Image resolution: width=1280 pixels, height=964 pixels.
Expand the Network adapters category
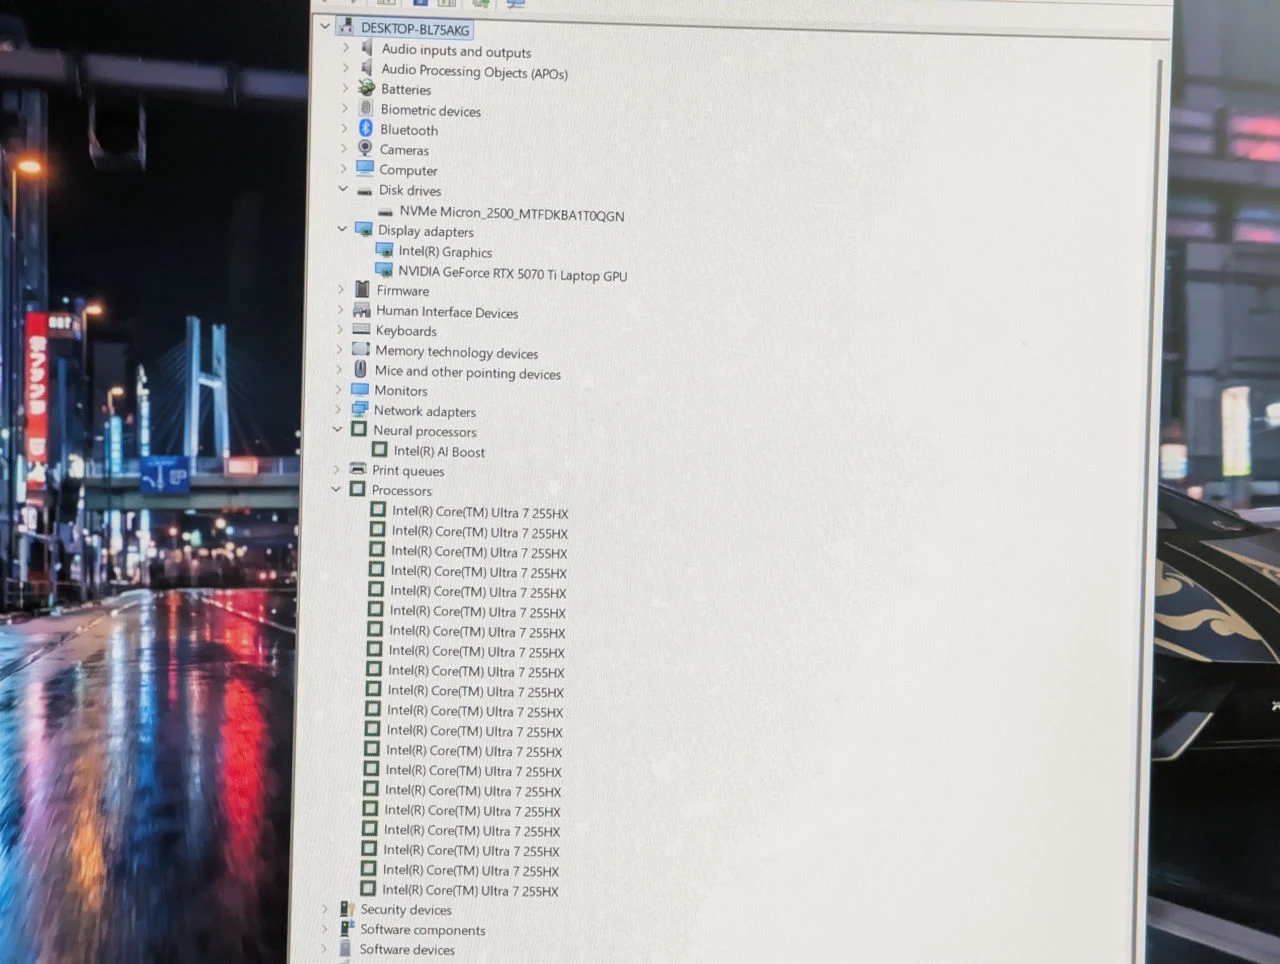click(x=338, y=409)
